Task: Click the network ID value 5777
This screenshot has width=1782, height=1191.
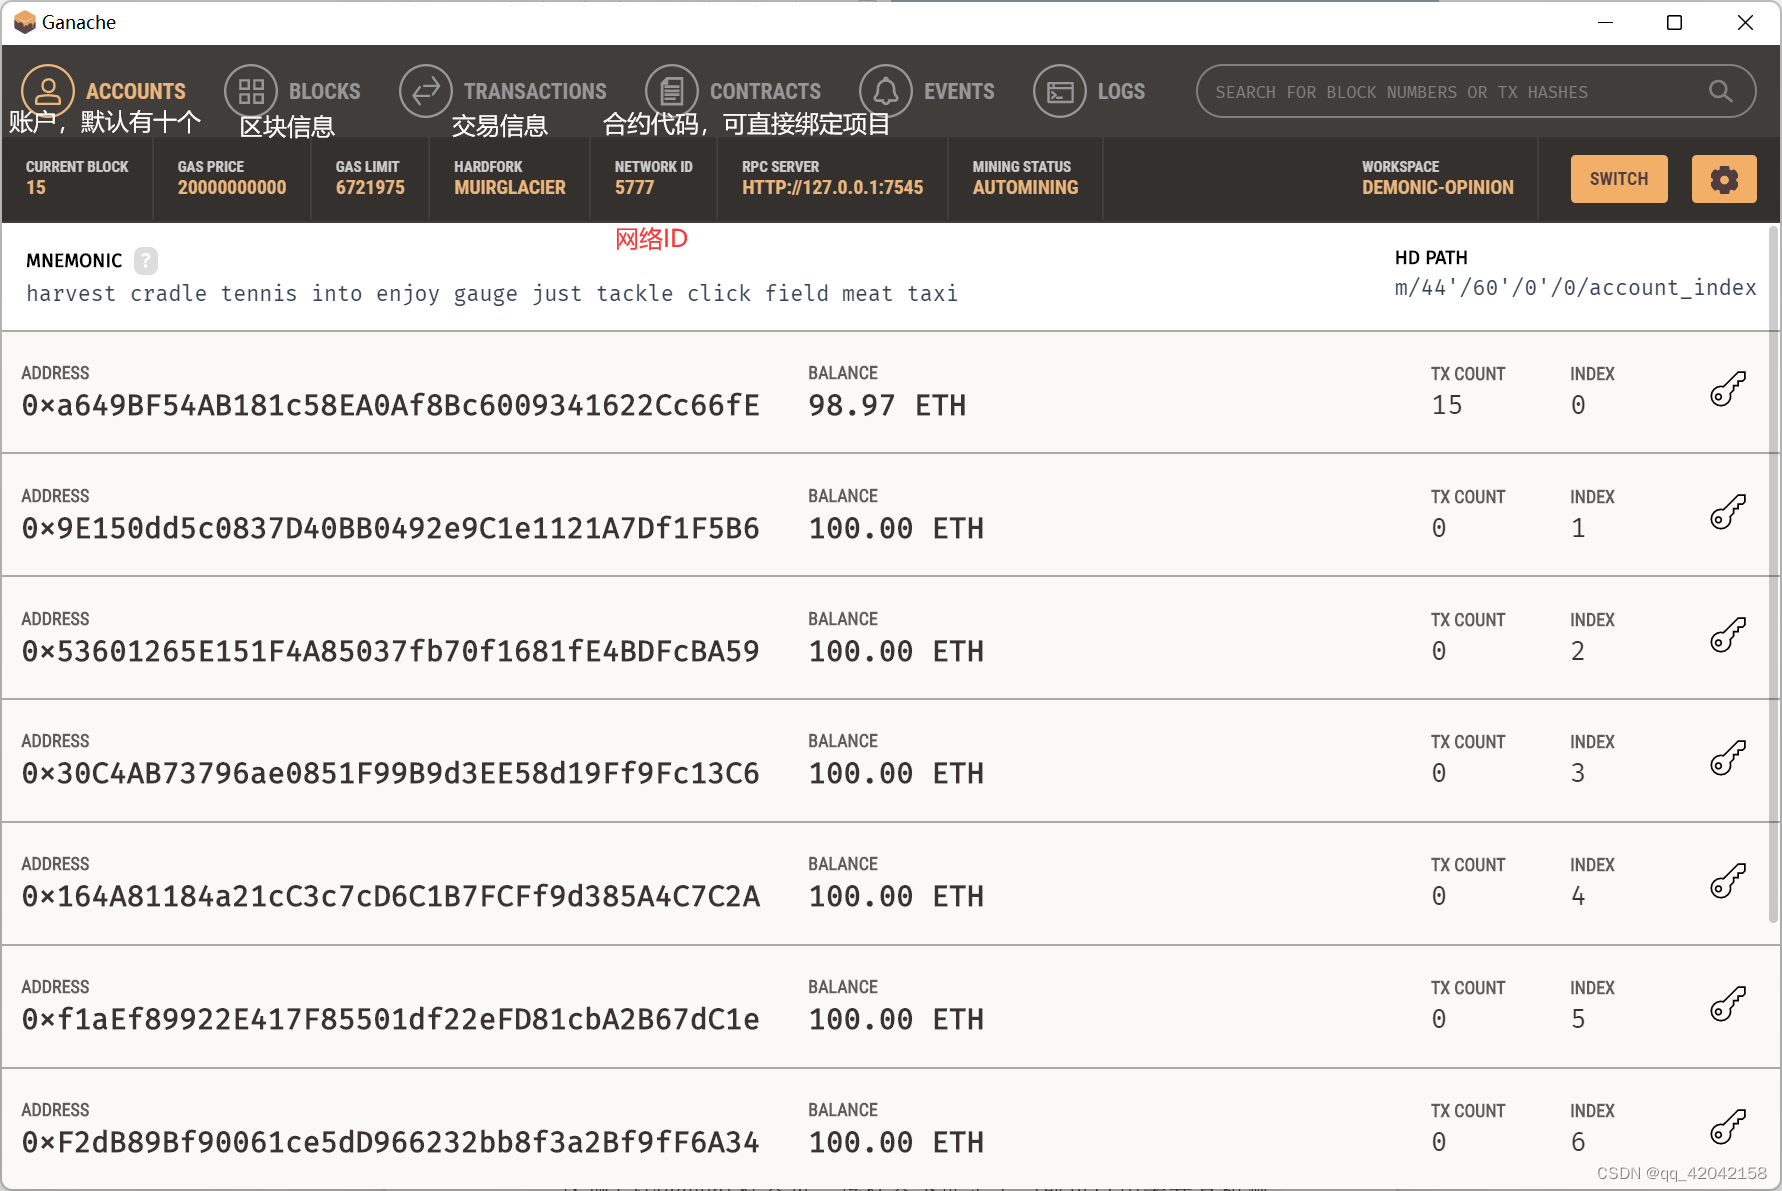Action: (x=634, y=188)
